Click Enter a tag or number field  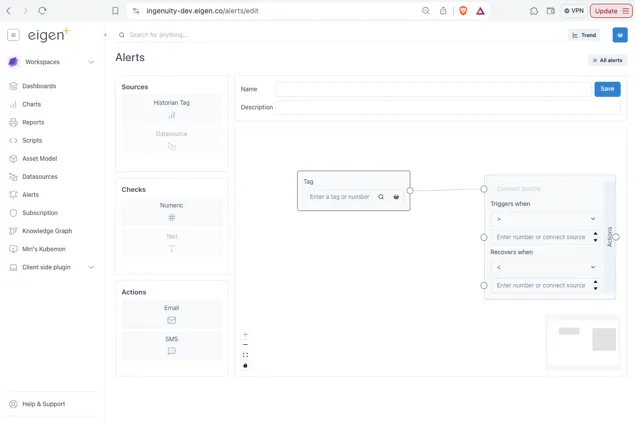[339, 197]
